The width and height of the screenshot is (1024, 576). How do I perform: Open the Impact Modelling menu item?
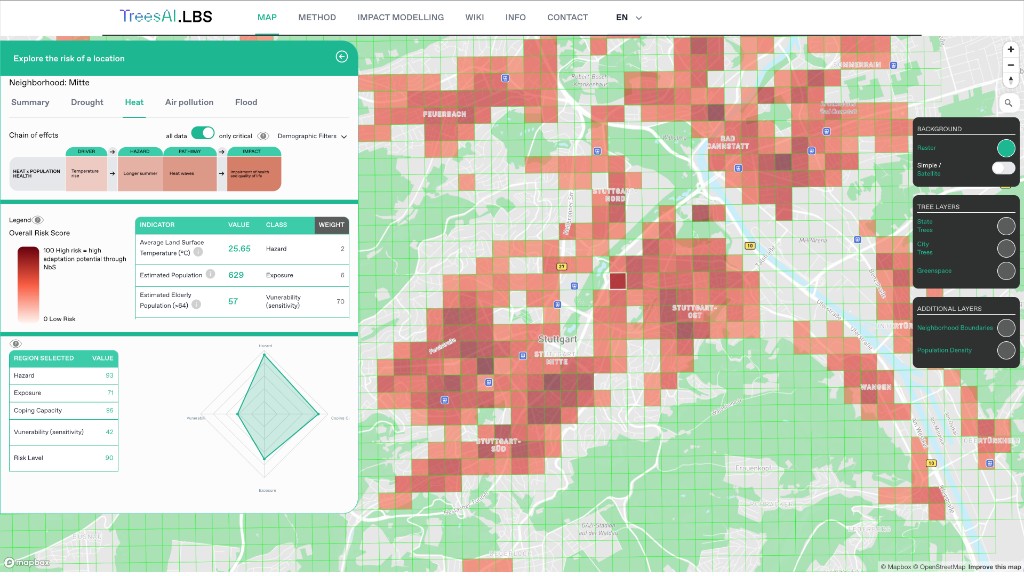[x=400, y=18]
